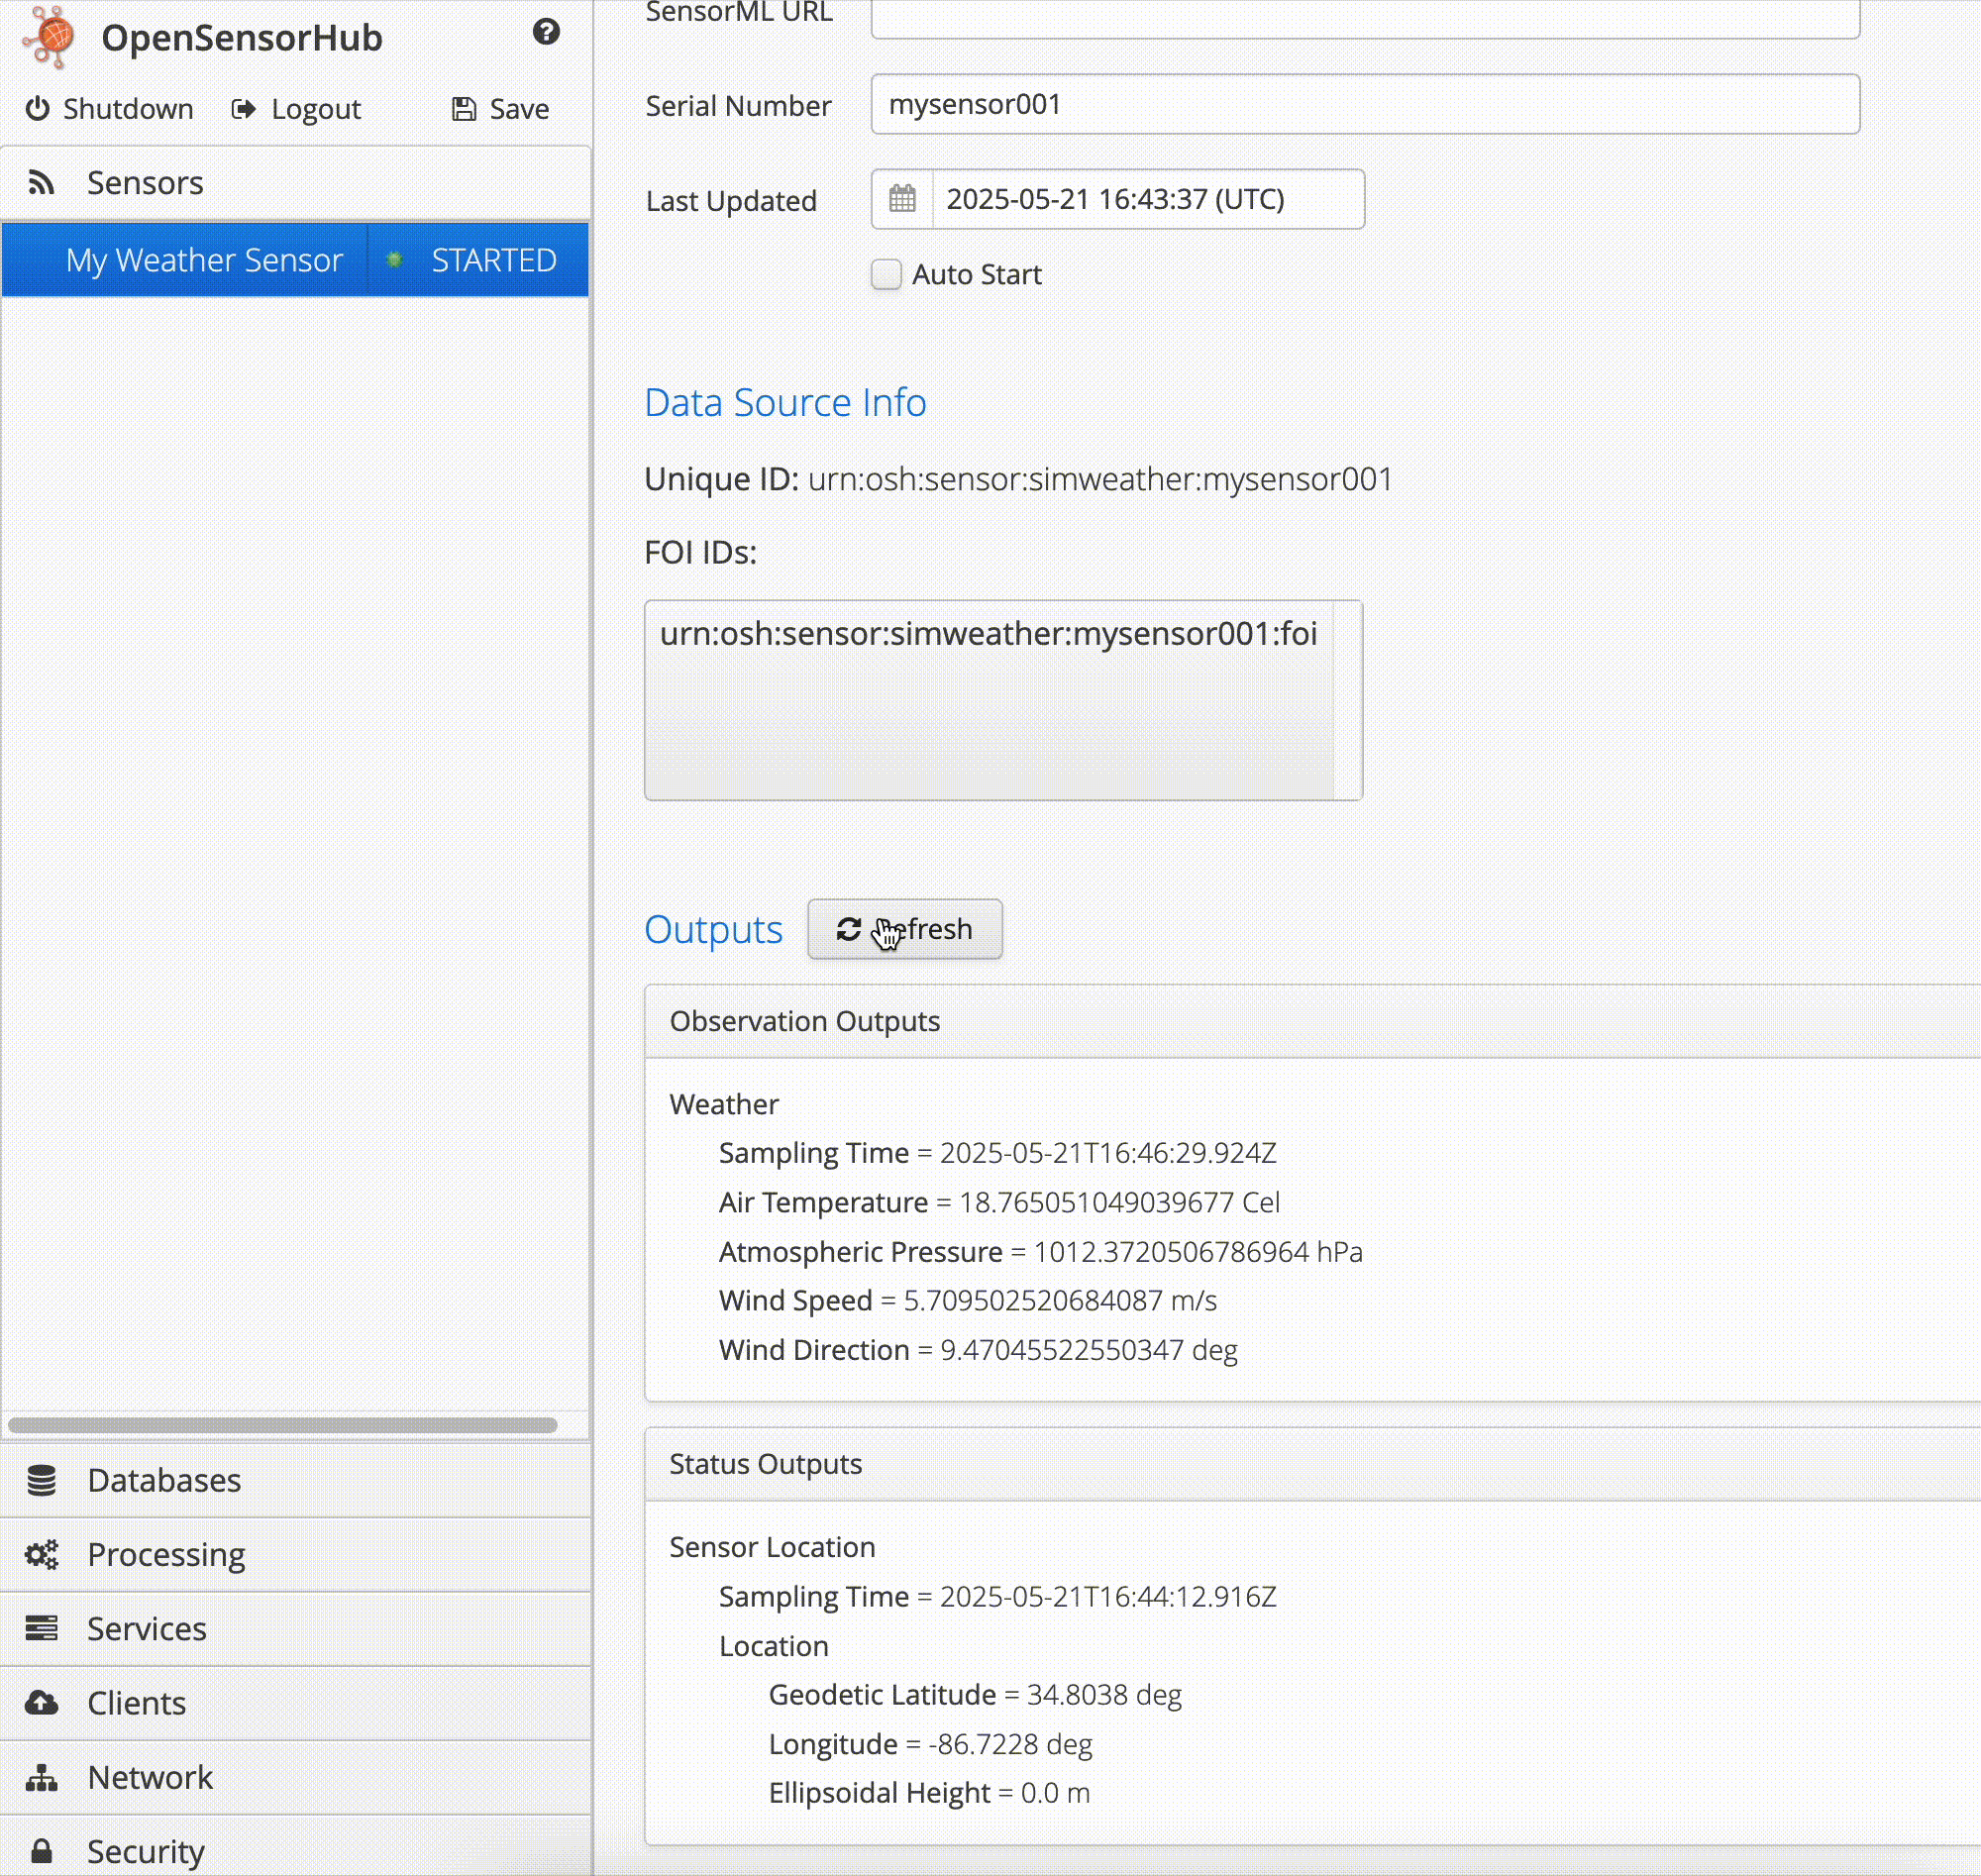1981x1876 pixels.
Task: Enable the Auto Start checkbox
Action: click(886, 274)
